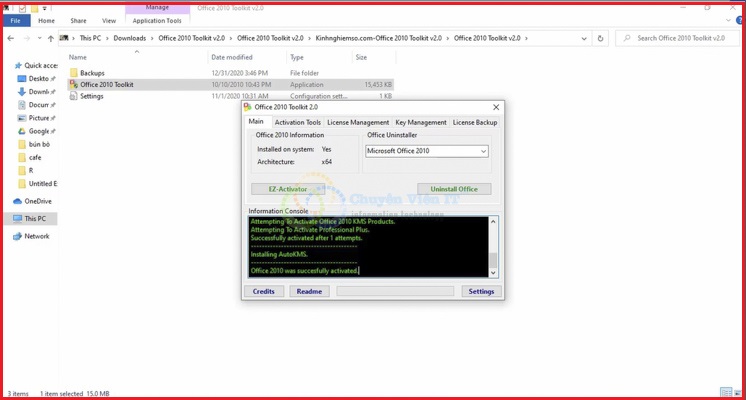Click the Up arrow navigation button
The width and height of the screenshot is (746, 400).
pos(50,39)
